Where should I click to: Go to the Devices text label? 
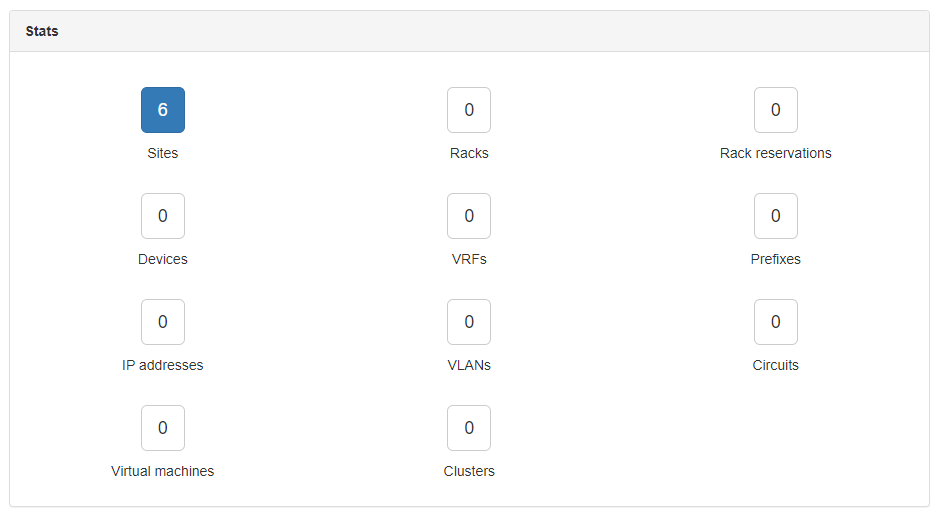(x=163, y=260)
